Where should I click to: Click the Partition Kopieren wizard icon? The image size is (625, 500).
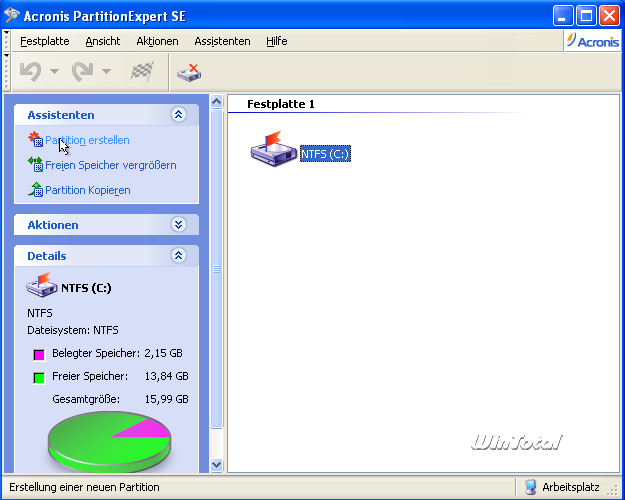[35, 189]
